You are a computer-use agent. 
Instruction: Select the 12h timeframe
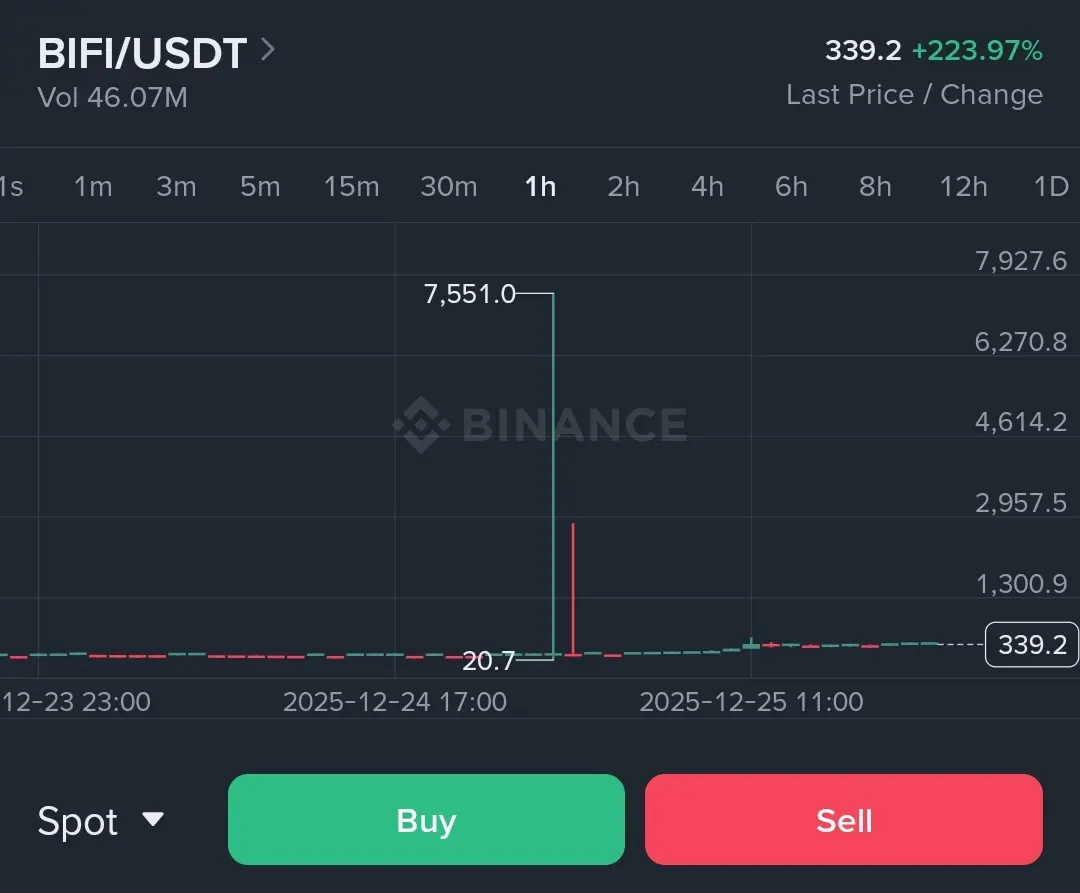click(x=963, y=186)
